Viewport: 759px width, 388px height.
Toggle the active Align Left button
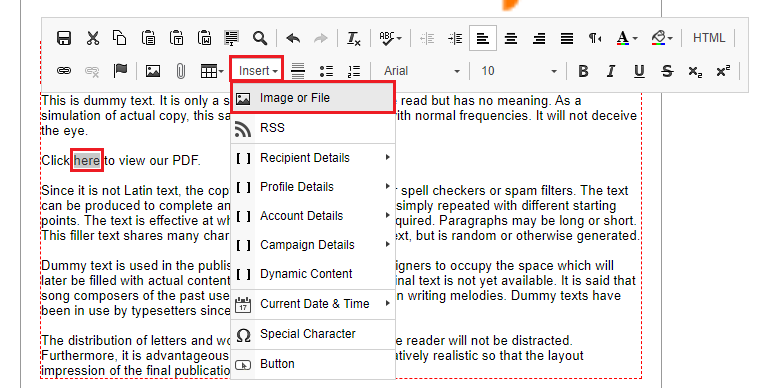coord(483,38)
